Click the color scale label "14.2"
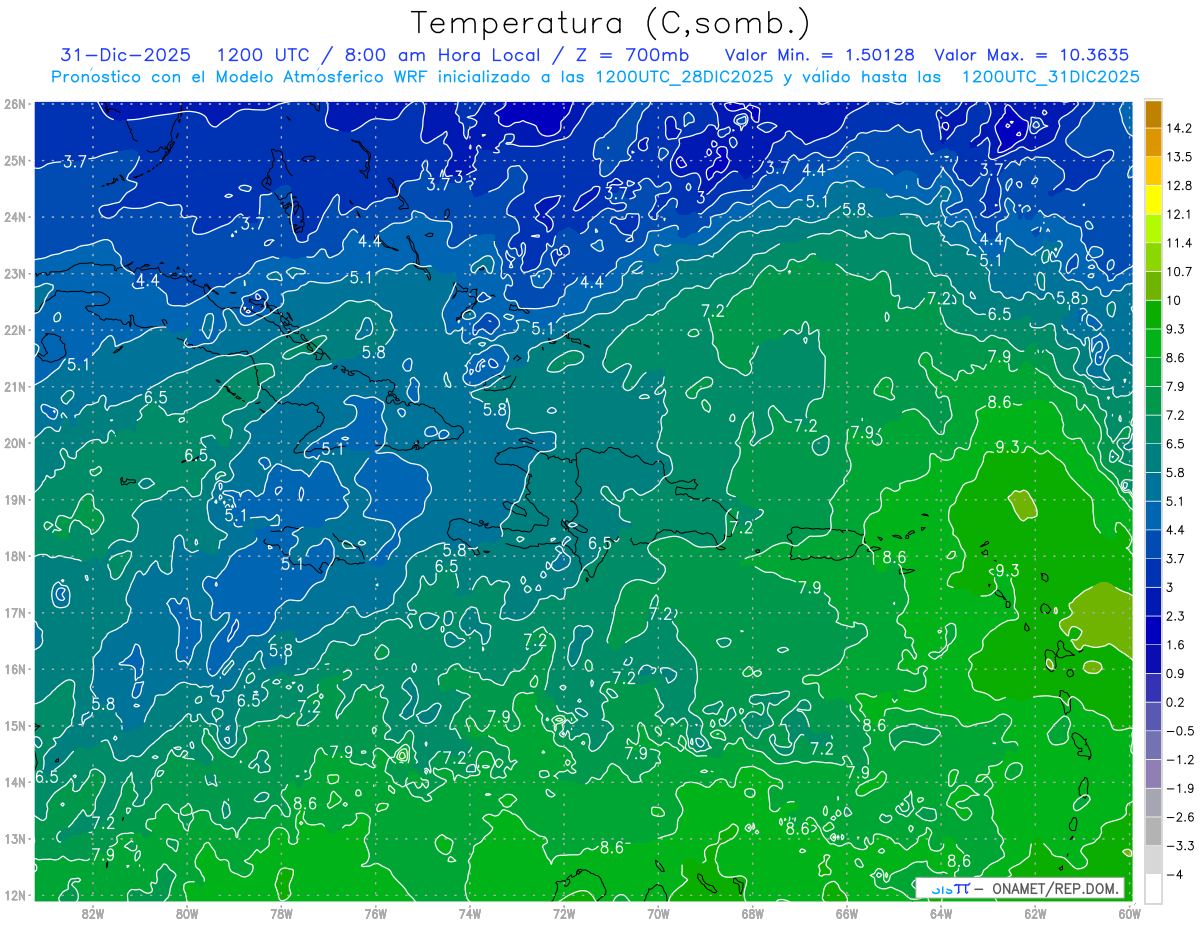This screenshot has height=927, width=1200. coord(1179,128)
